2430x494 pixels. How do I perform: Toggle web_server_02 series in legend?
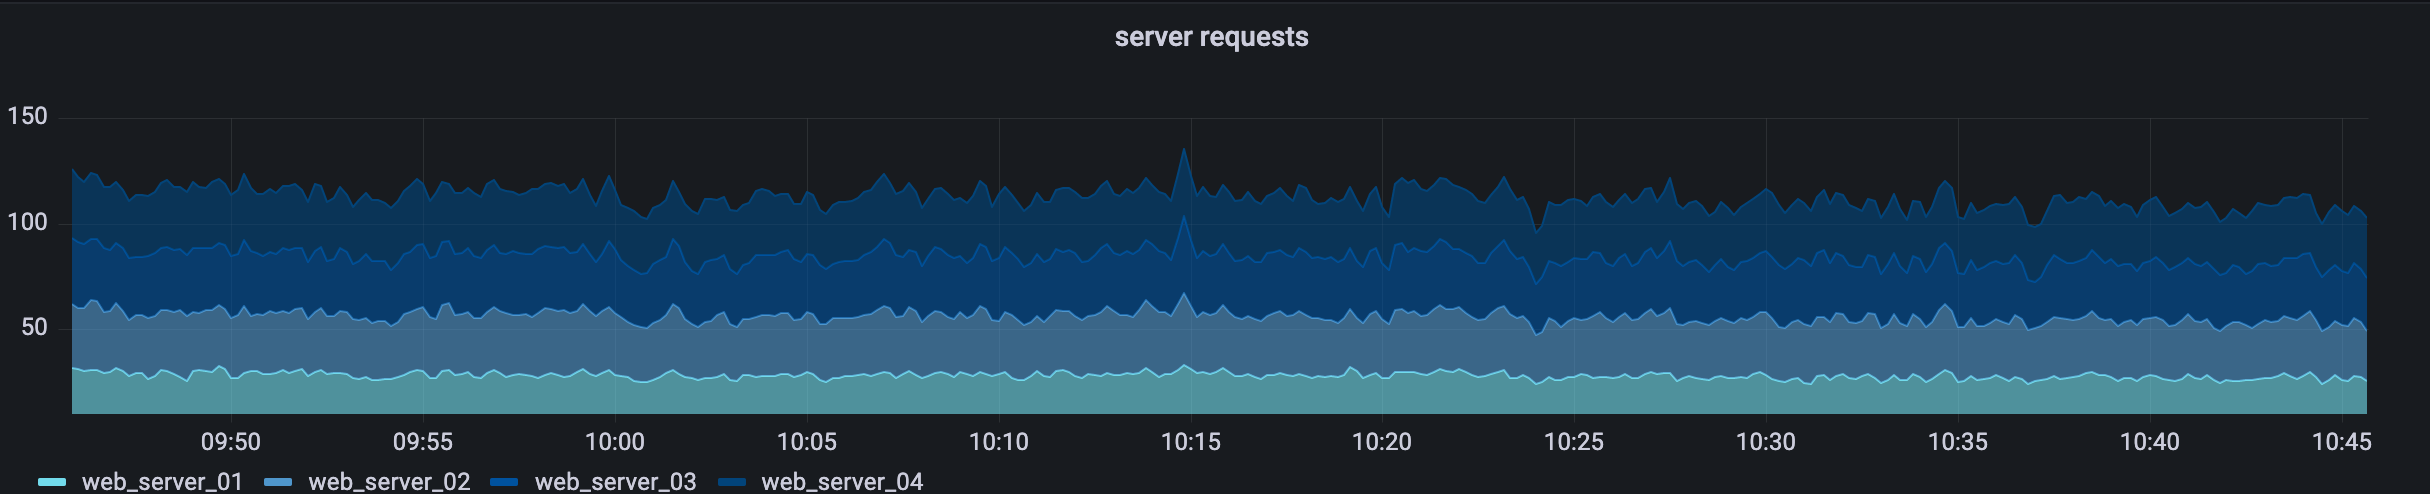coord(389,482)
